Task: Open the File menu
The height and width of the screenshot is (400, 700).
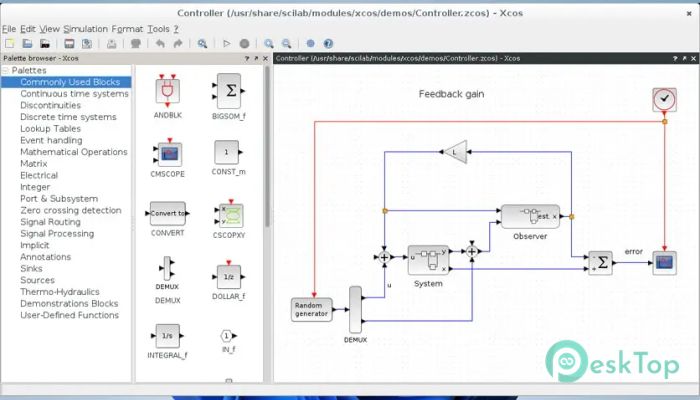Action: click(x=9, y=29)
